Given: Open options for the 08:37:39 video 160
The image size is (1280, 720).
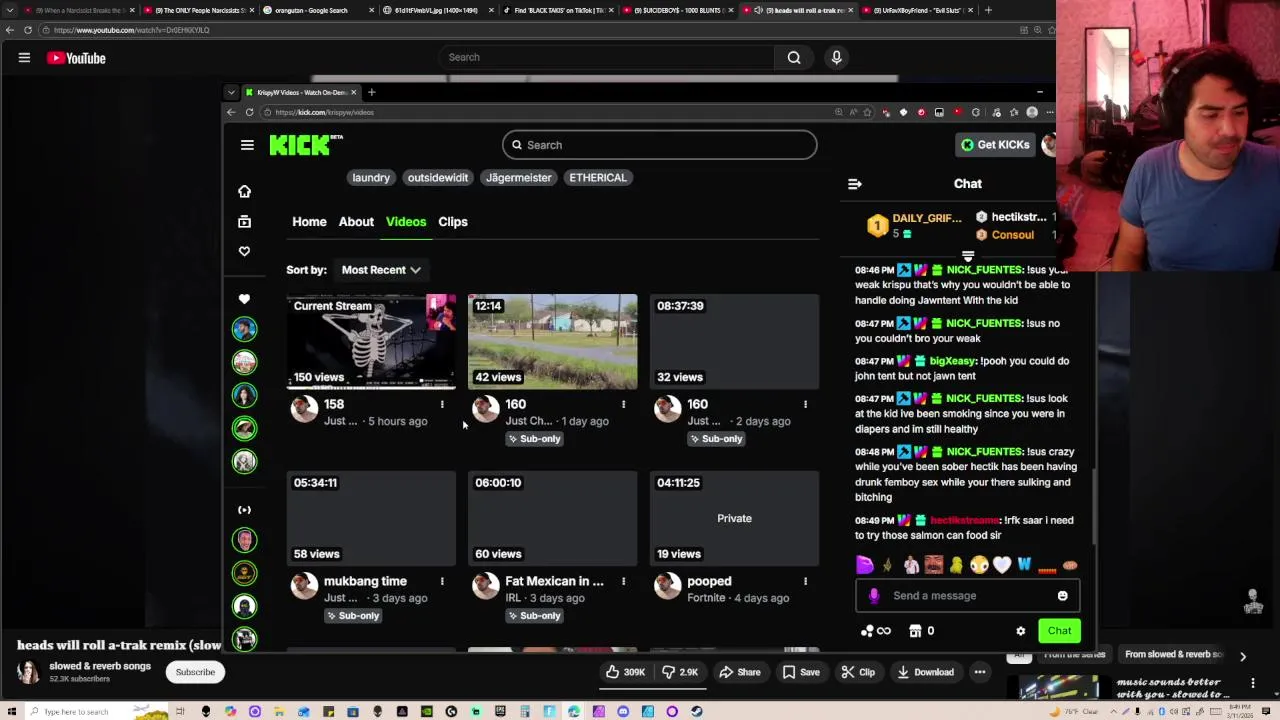Looking at the screenshot, I should click(805, 404).
